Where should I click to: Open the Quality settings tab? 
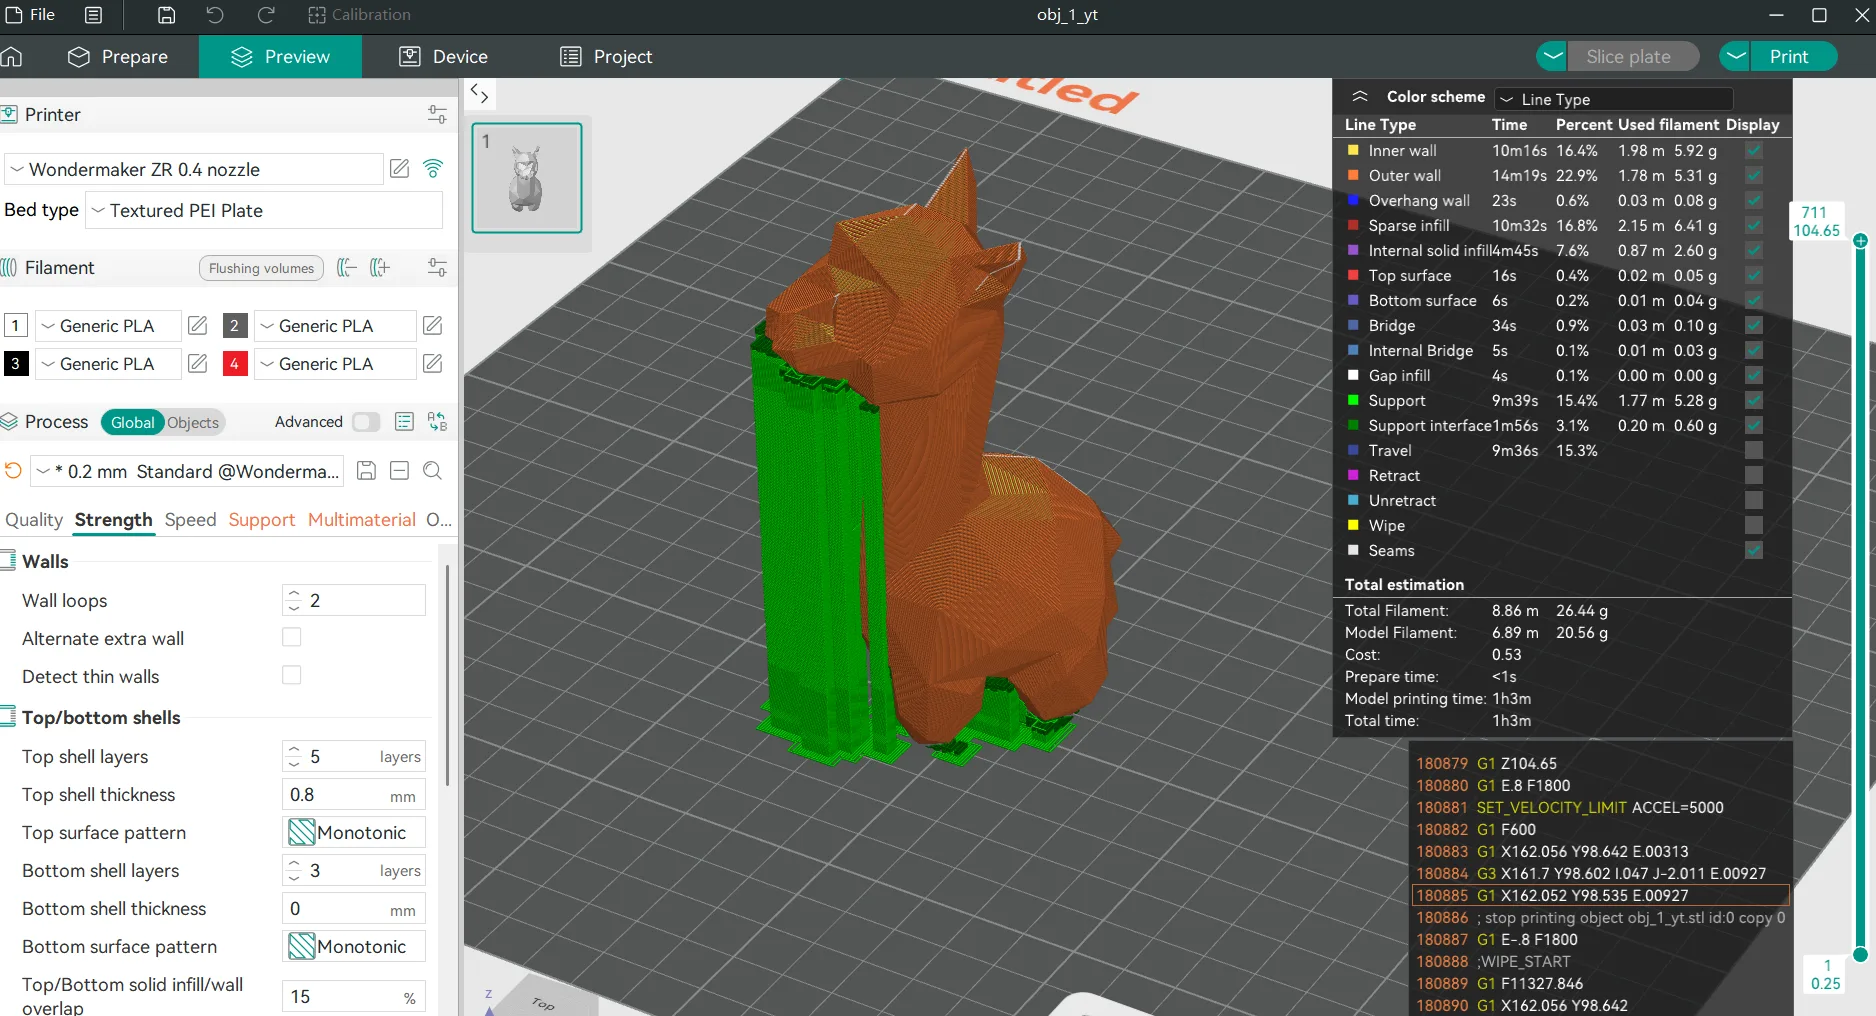click(34, 520)
